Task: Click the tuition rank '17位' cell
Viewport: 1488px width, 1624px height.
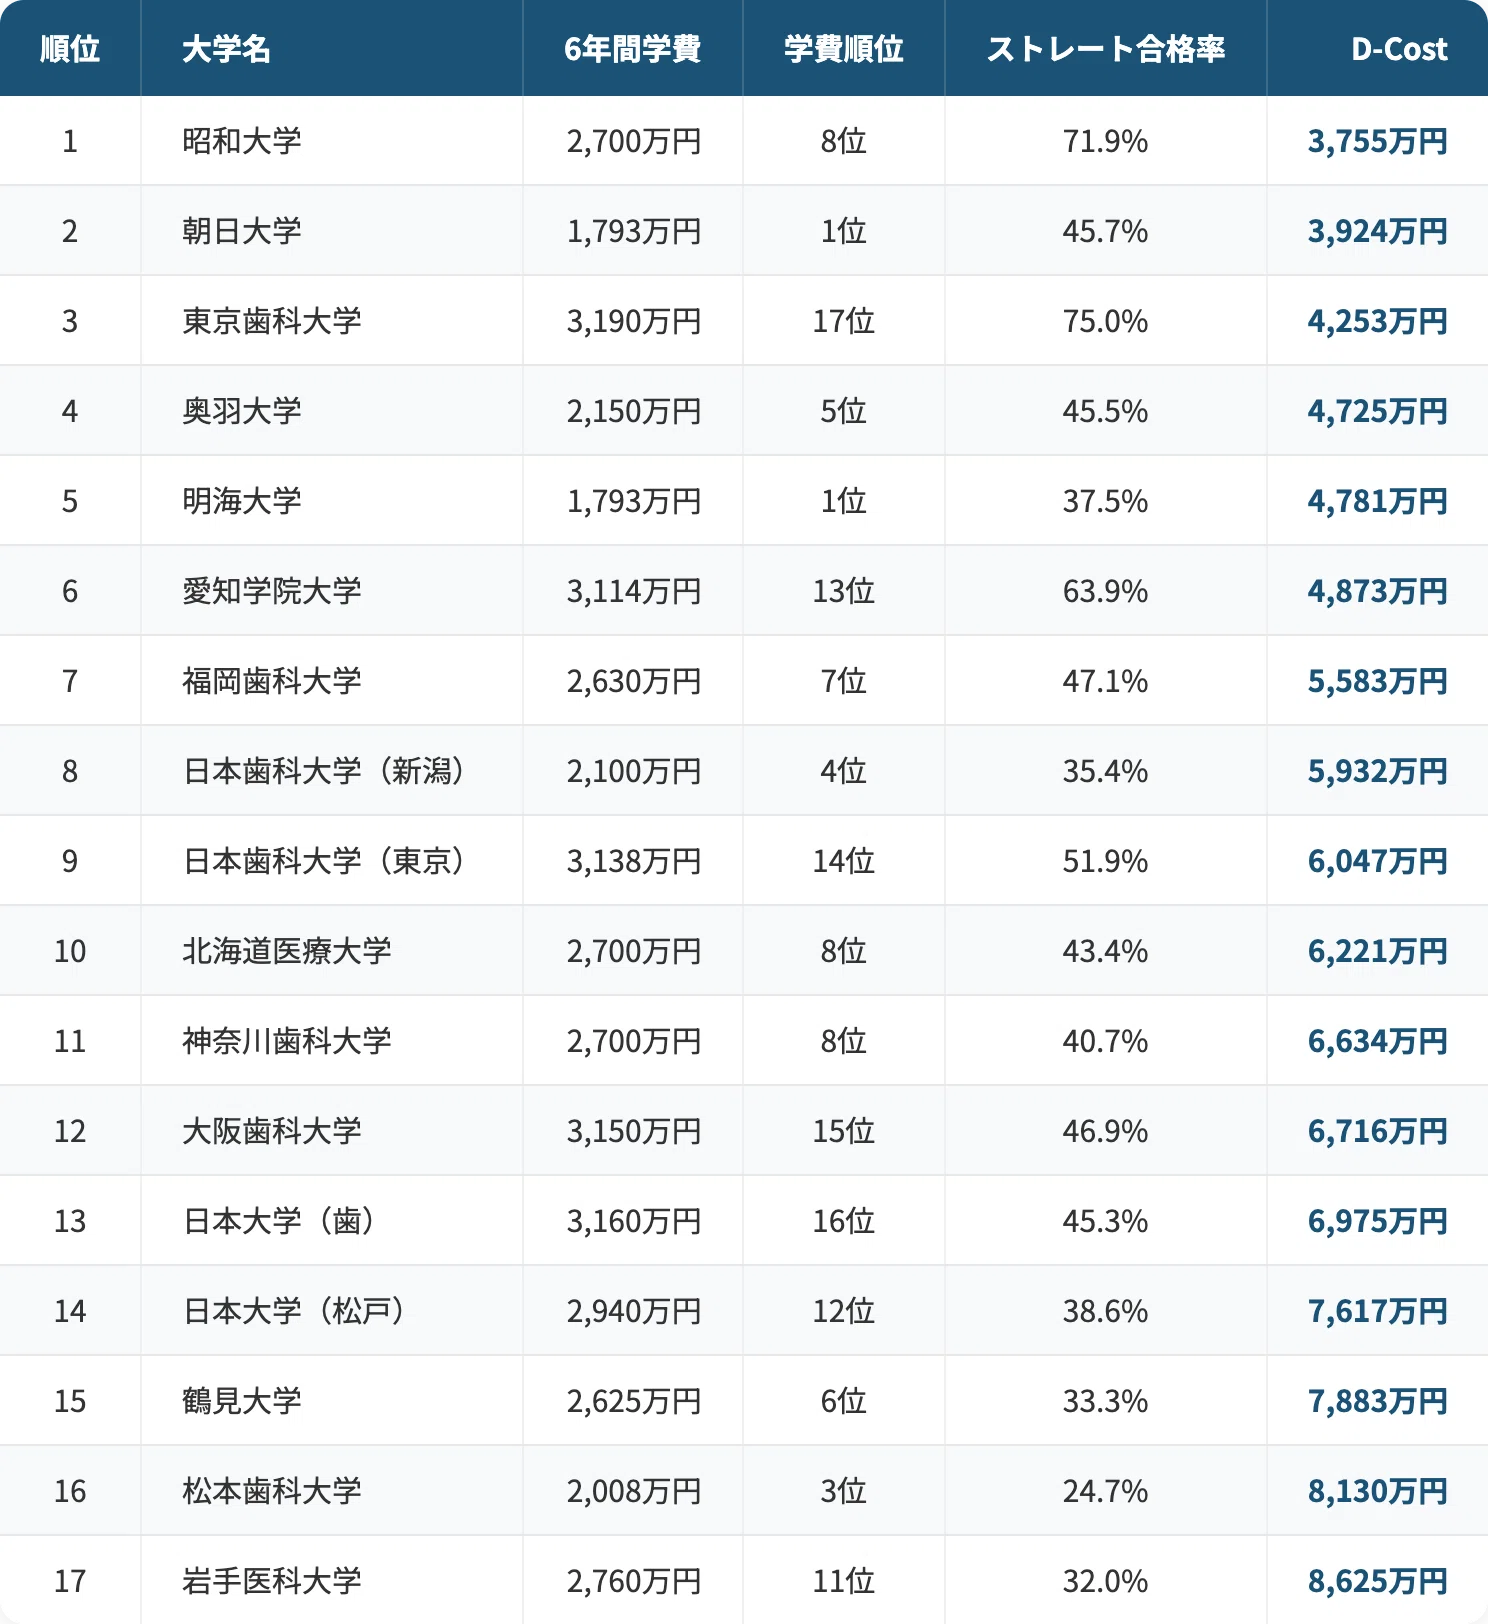Action: click(844, 321)
